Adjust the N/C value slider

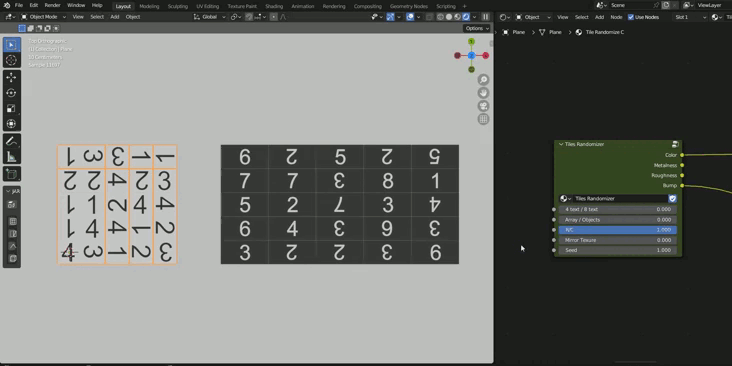(x=618, y=230)
